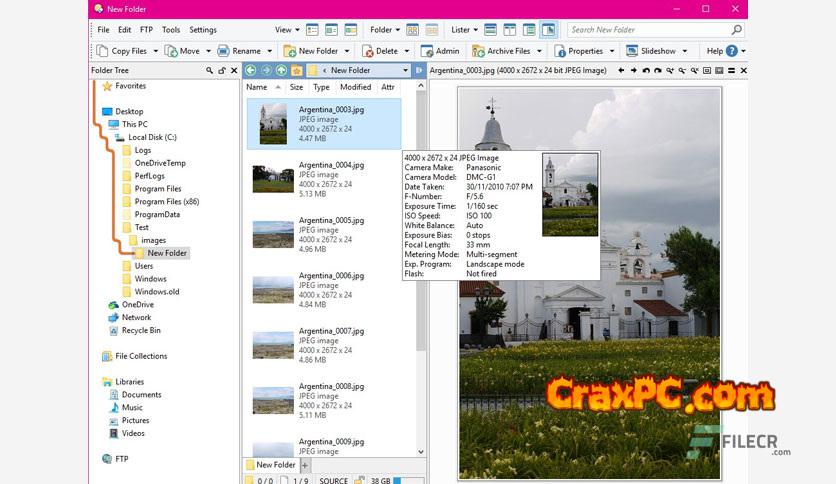836x484 pixels.
Task: Click the Help question mark icon
Action: [x=731, y=51]
